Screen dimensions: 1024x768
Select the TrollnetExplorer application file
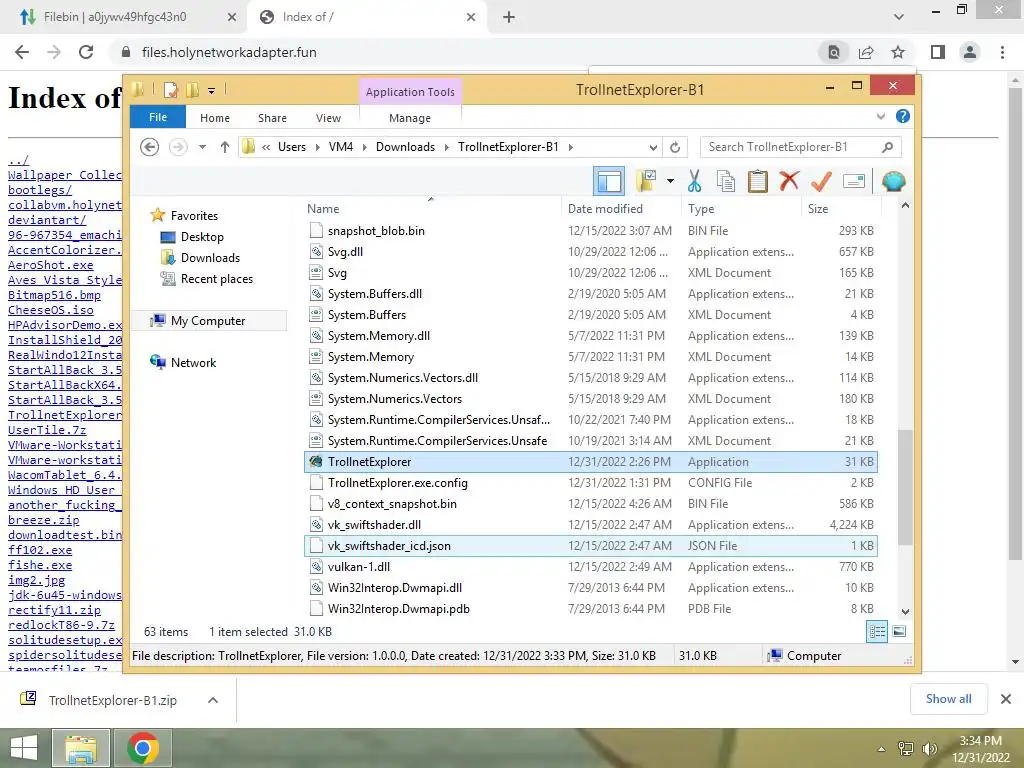point(591,462)
